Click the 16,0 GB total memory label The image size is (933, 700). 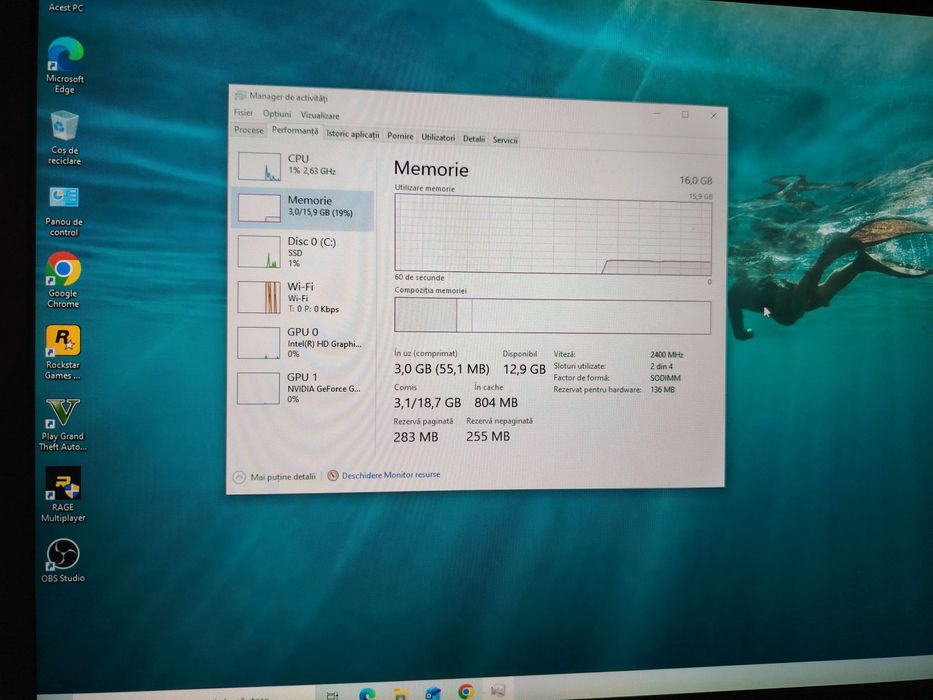tap(696, 180)
